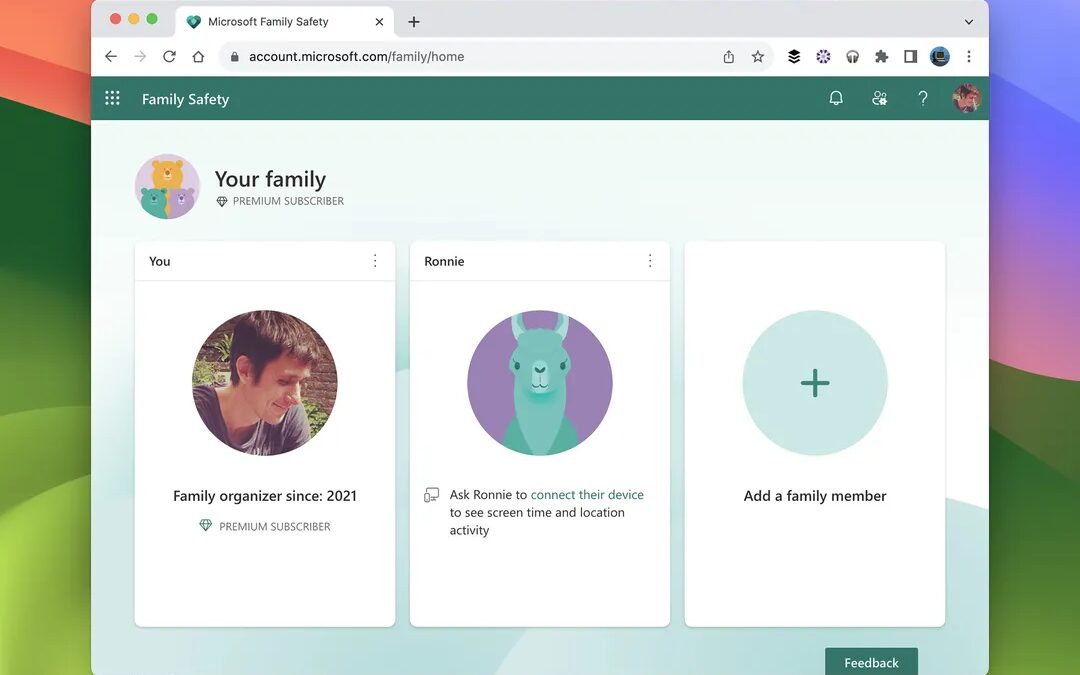Bookmark this page with the star icon
Screen dimensions: 1080x675
[758, 57]
